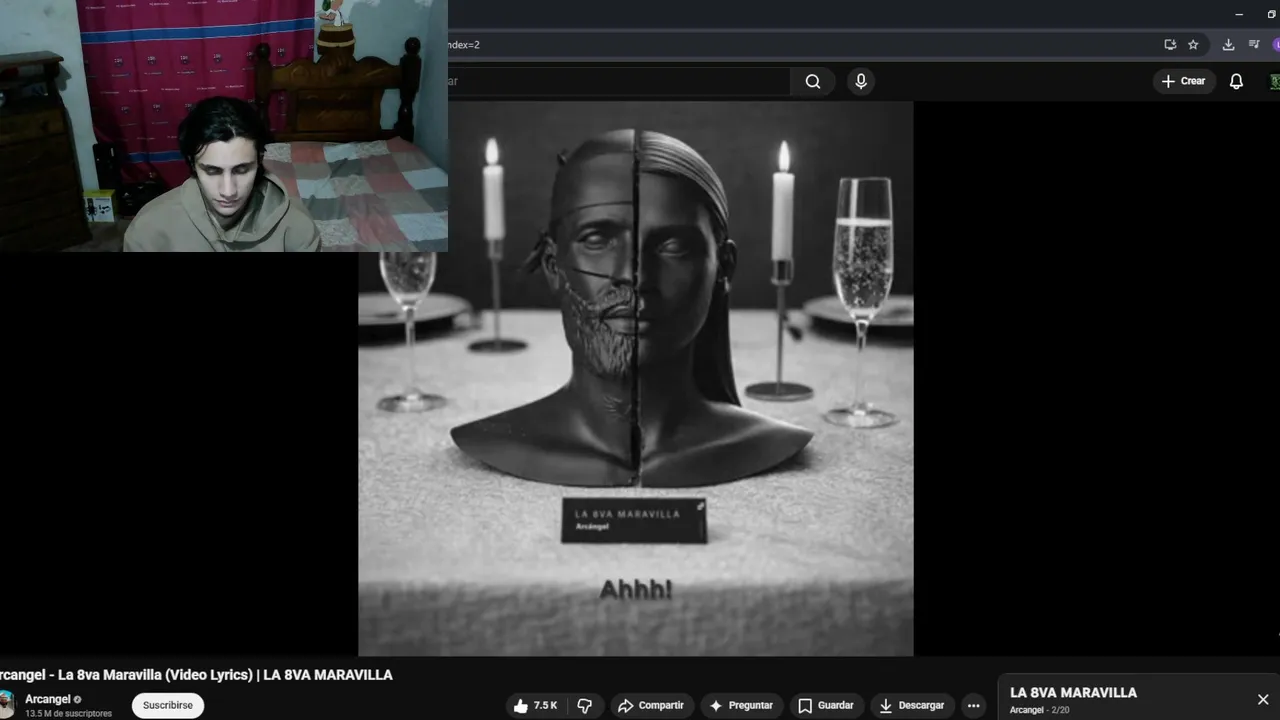Open the LA 8VA MARAVILLA playlist title
Screen dimensions: 1280x720
pyautogui.click(x=1073, y=692)
